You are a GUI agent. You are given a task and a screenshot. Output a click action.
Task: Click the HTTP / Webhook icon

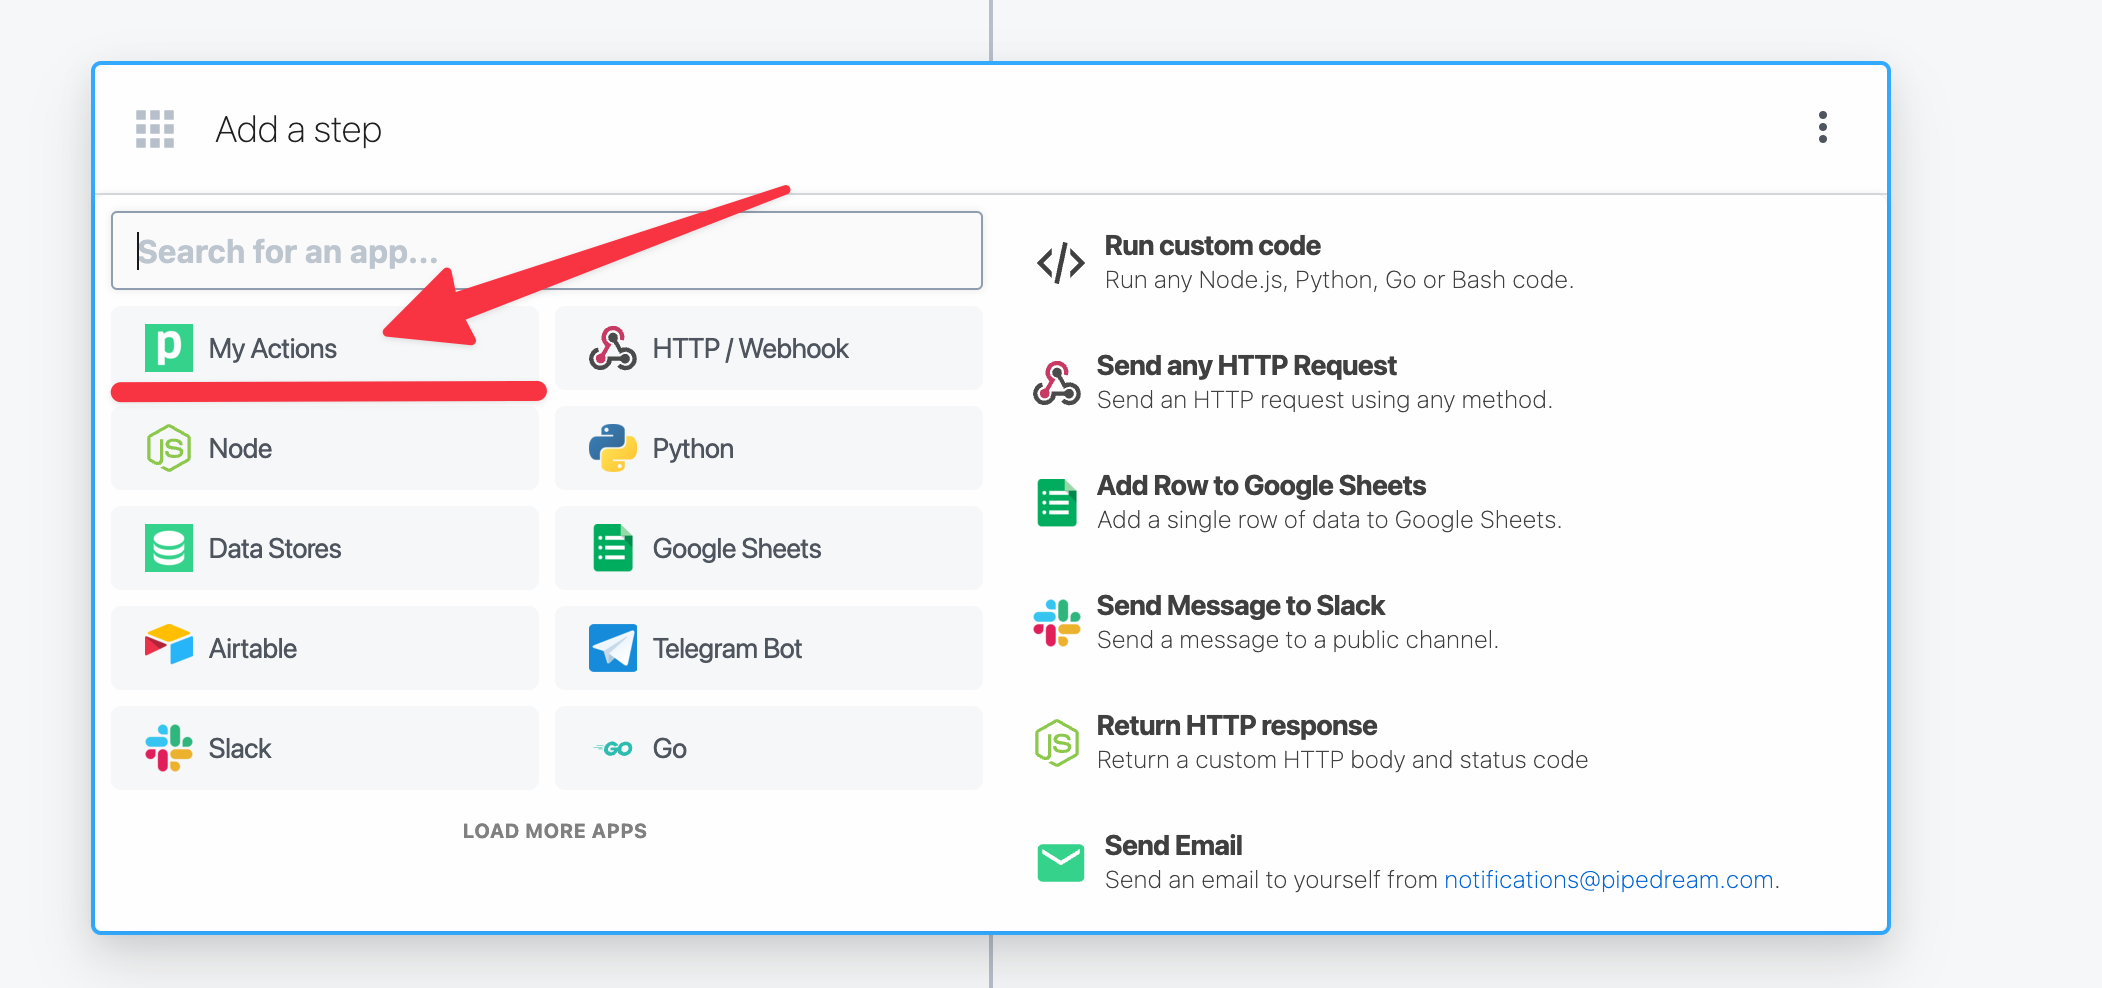[x=613, y=348]
